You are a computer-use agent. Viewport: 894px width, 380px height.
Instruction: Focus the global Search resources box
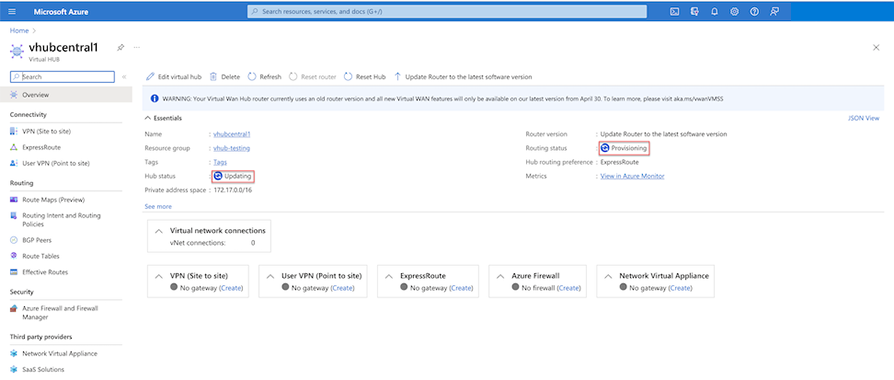pyautogui.click(x=447, y=11)
